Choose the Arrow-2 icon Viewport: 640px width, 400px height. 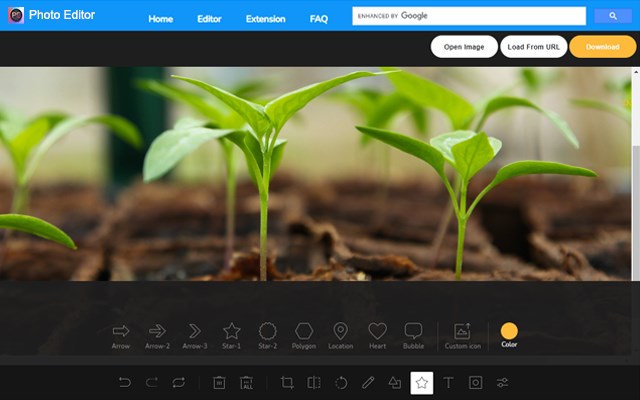pos(157,331)
